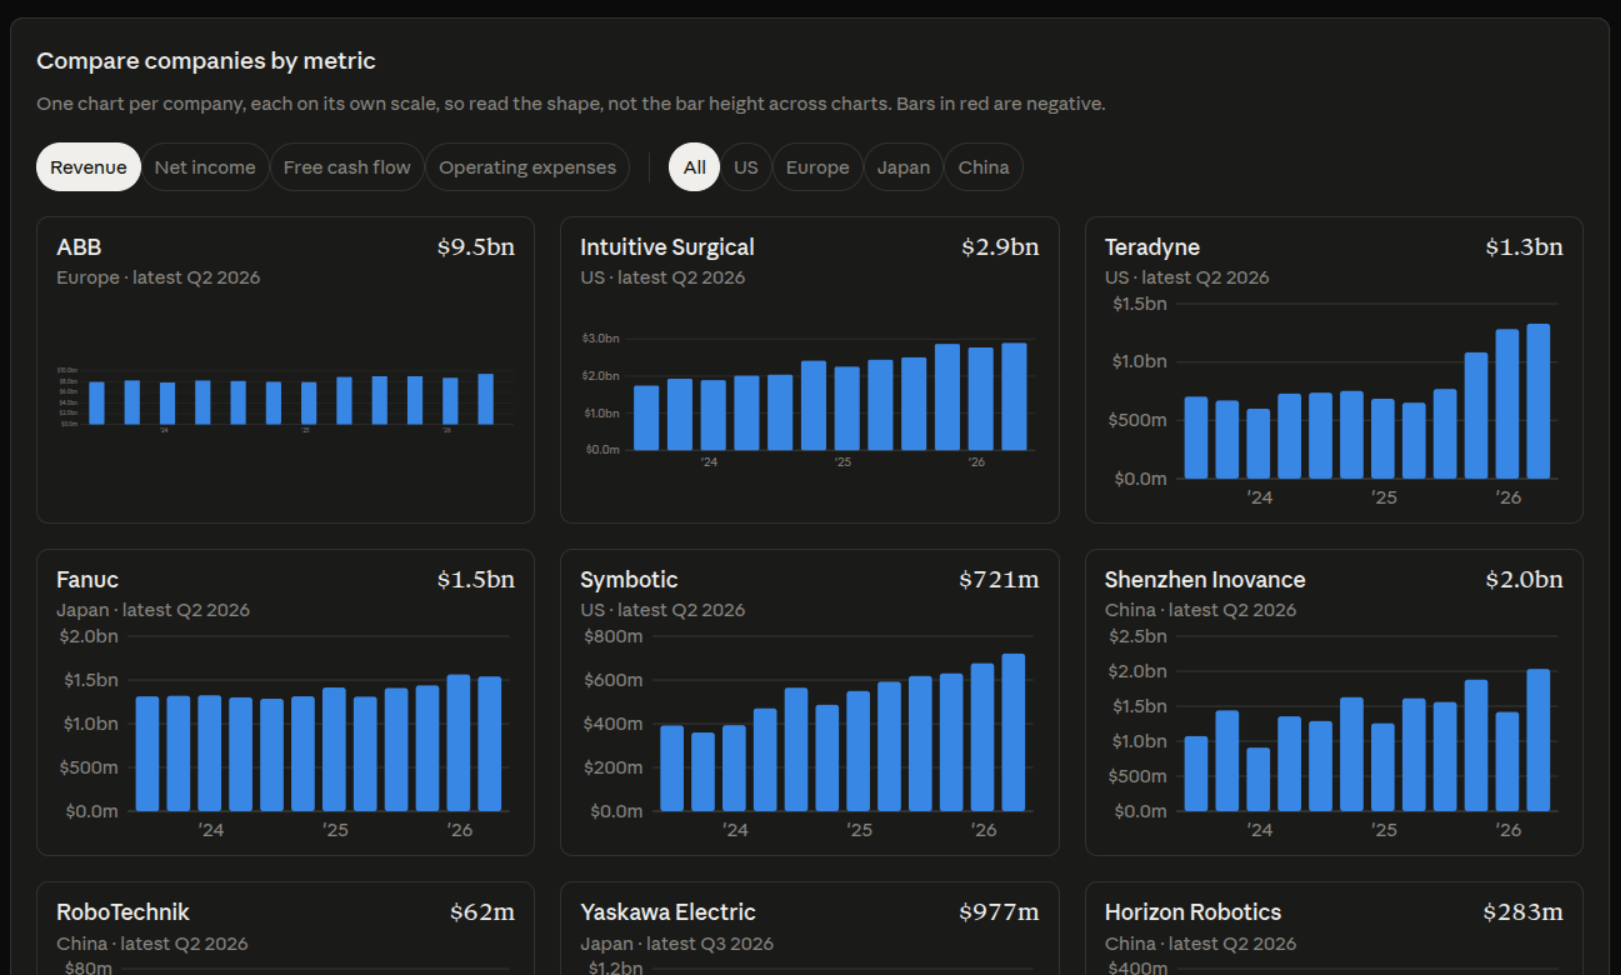The width and height of the screenshot is (1621, 975).
Task: Click Symbotic's $721m revenue value
Action: click(x=999, y=580)
